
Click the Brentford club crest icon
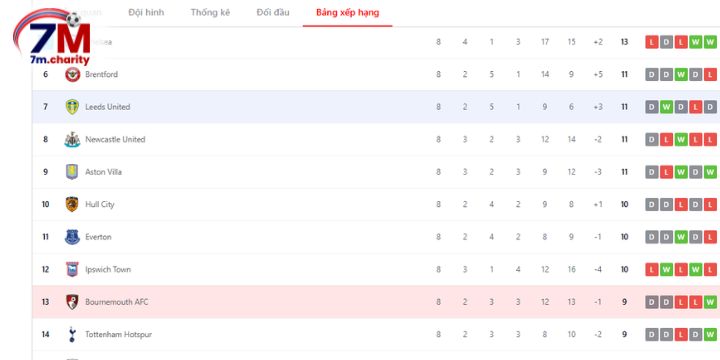72,74
